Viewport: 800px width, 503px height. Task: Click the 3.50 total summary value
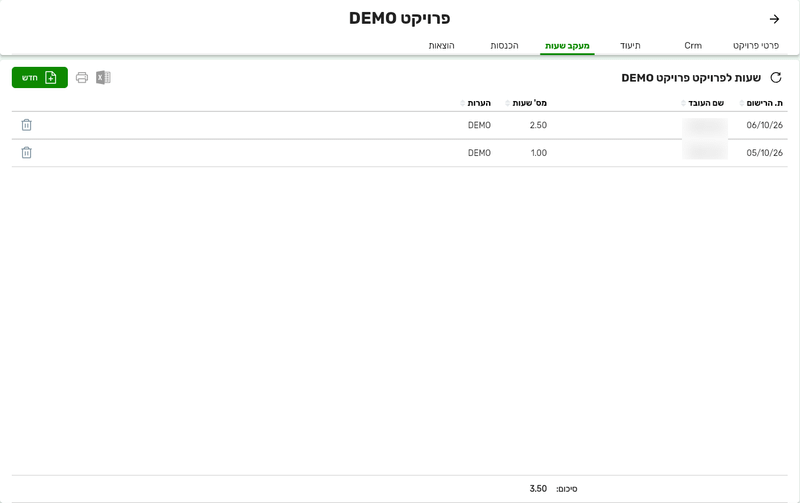coord(538,489)
